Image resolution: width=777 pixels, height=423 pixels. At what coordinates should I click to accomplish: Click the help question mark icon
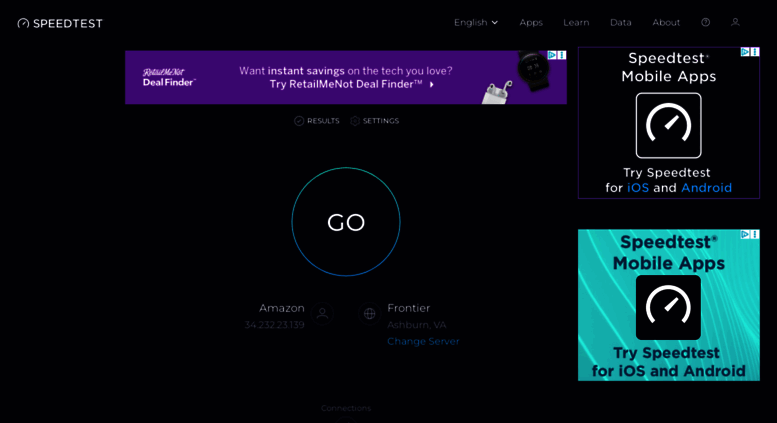(706, 22)
